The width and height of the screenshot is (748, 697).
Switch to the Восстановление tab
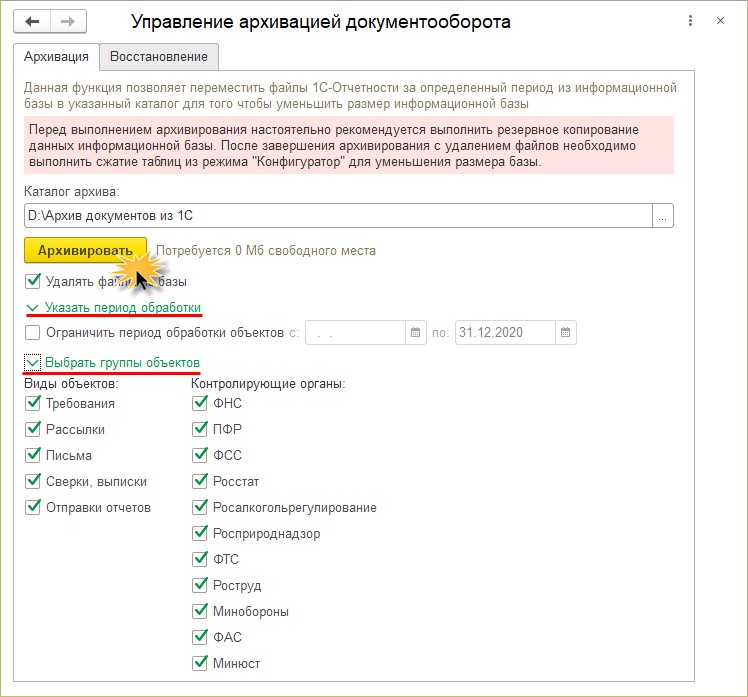[159, 57]
